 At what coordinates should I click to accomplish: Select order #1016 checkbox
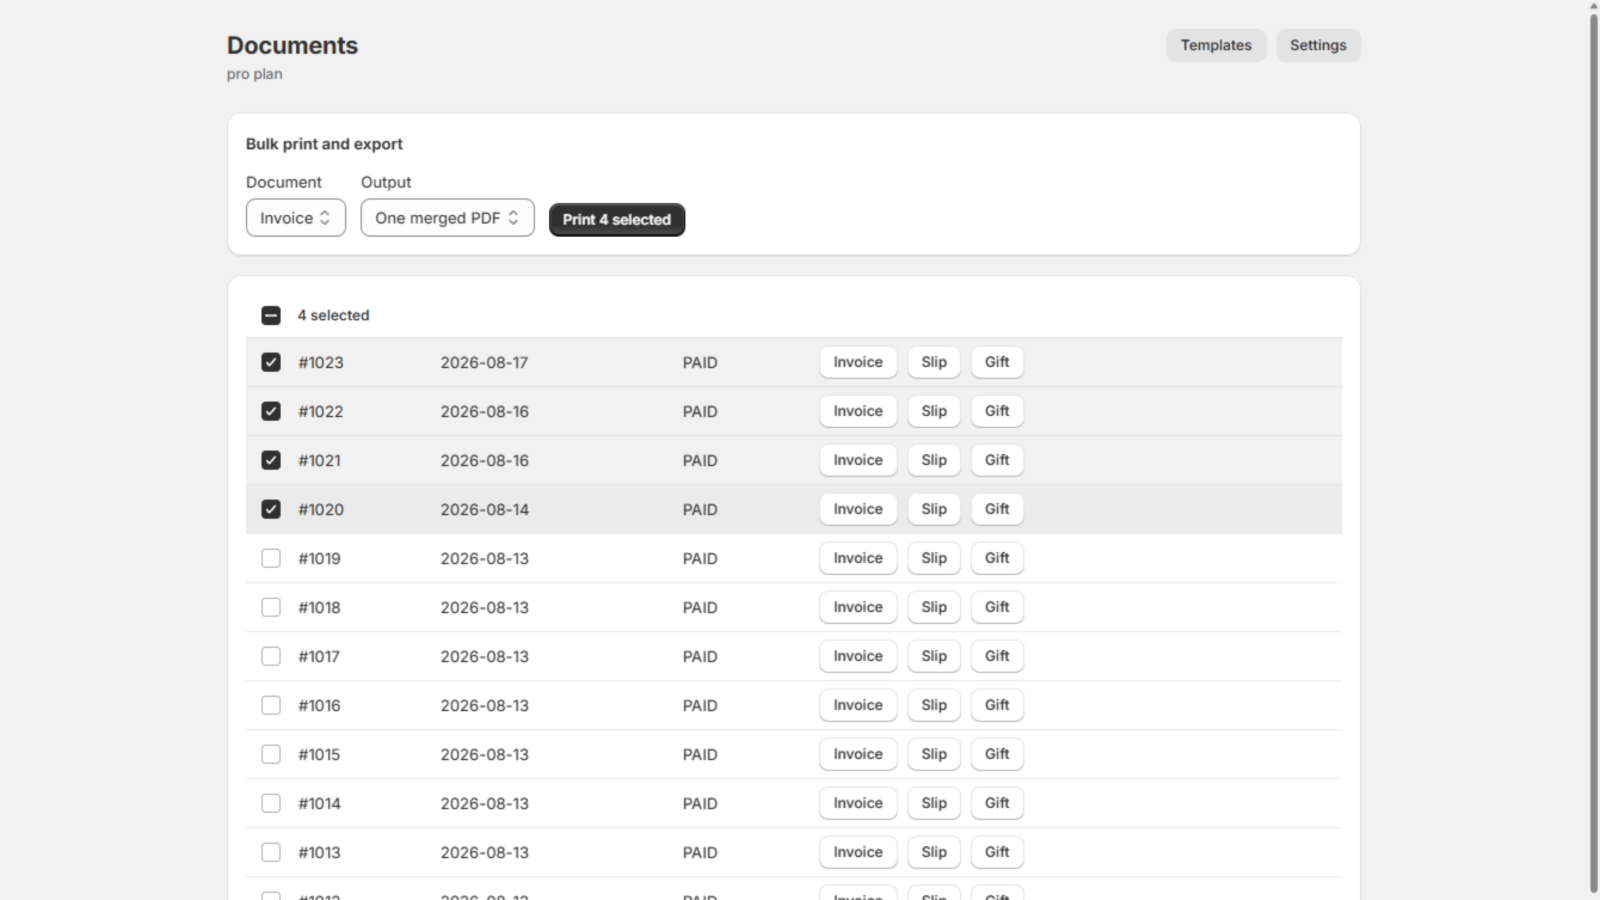271,705
